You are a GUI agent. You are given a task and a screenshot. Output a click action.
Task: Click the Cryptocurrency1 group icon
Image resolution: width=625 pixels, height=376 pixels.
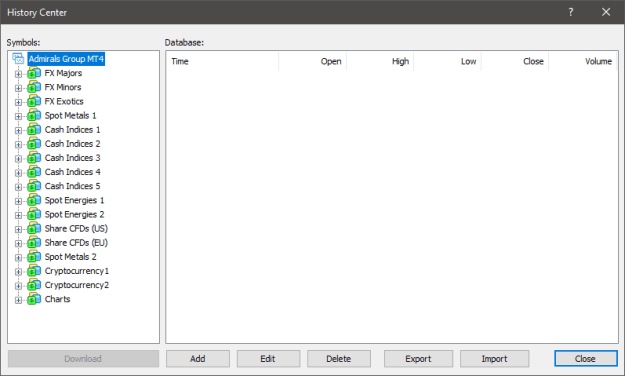point(34,271)
